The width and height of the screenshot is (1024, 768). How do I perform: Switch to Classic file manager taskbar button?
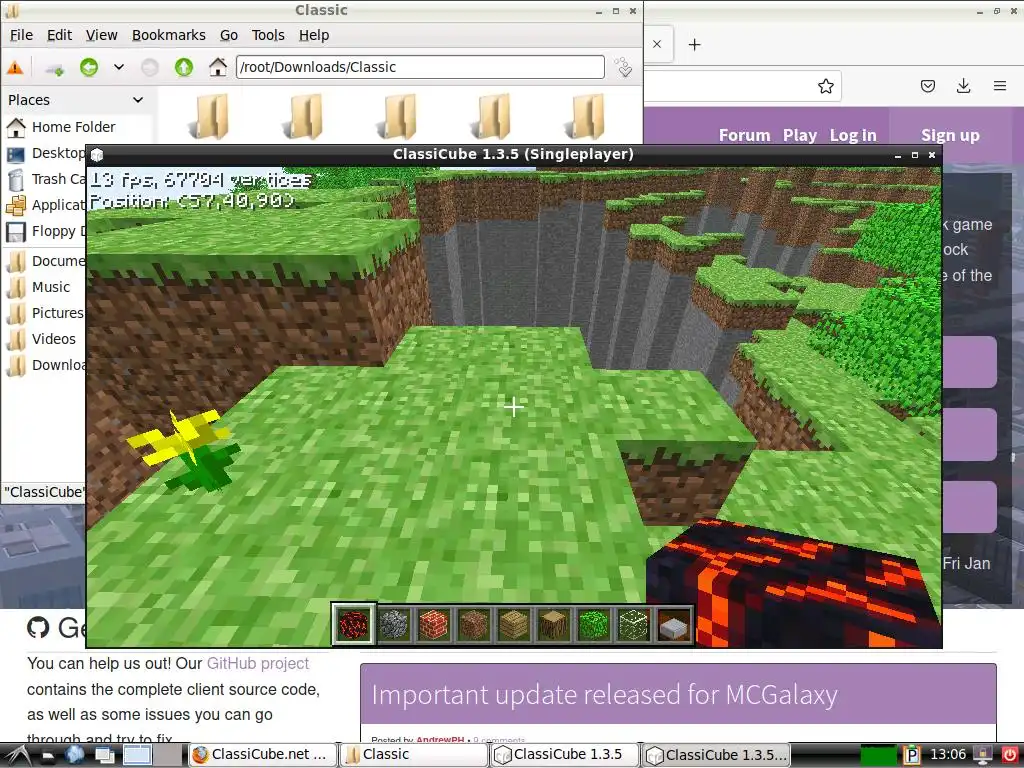pos(413,755)
